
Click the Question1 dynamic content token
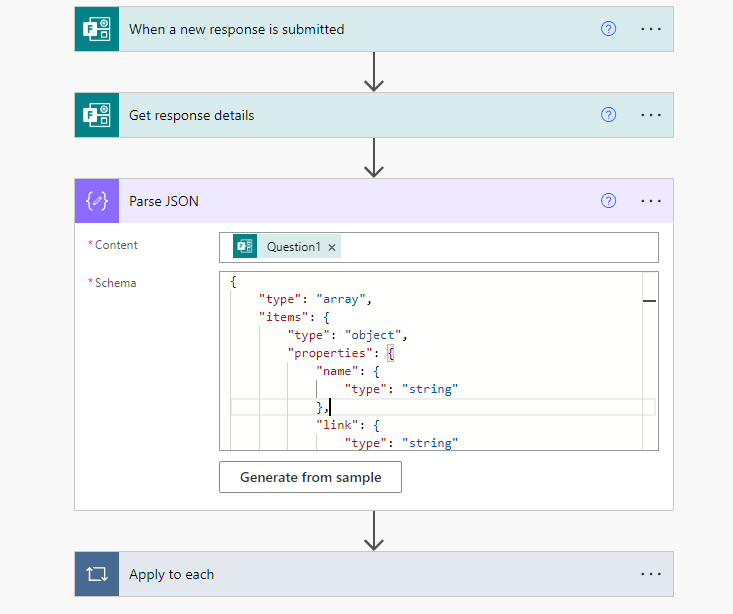(x=293, y=247)
